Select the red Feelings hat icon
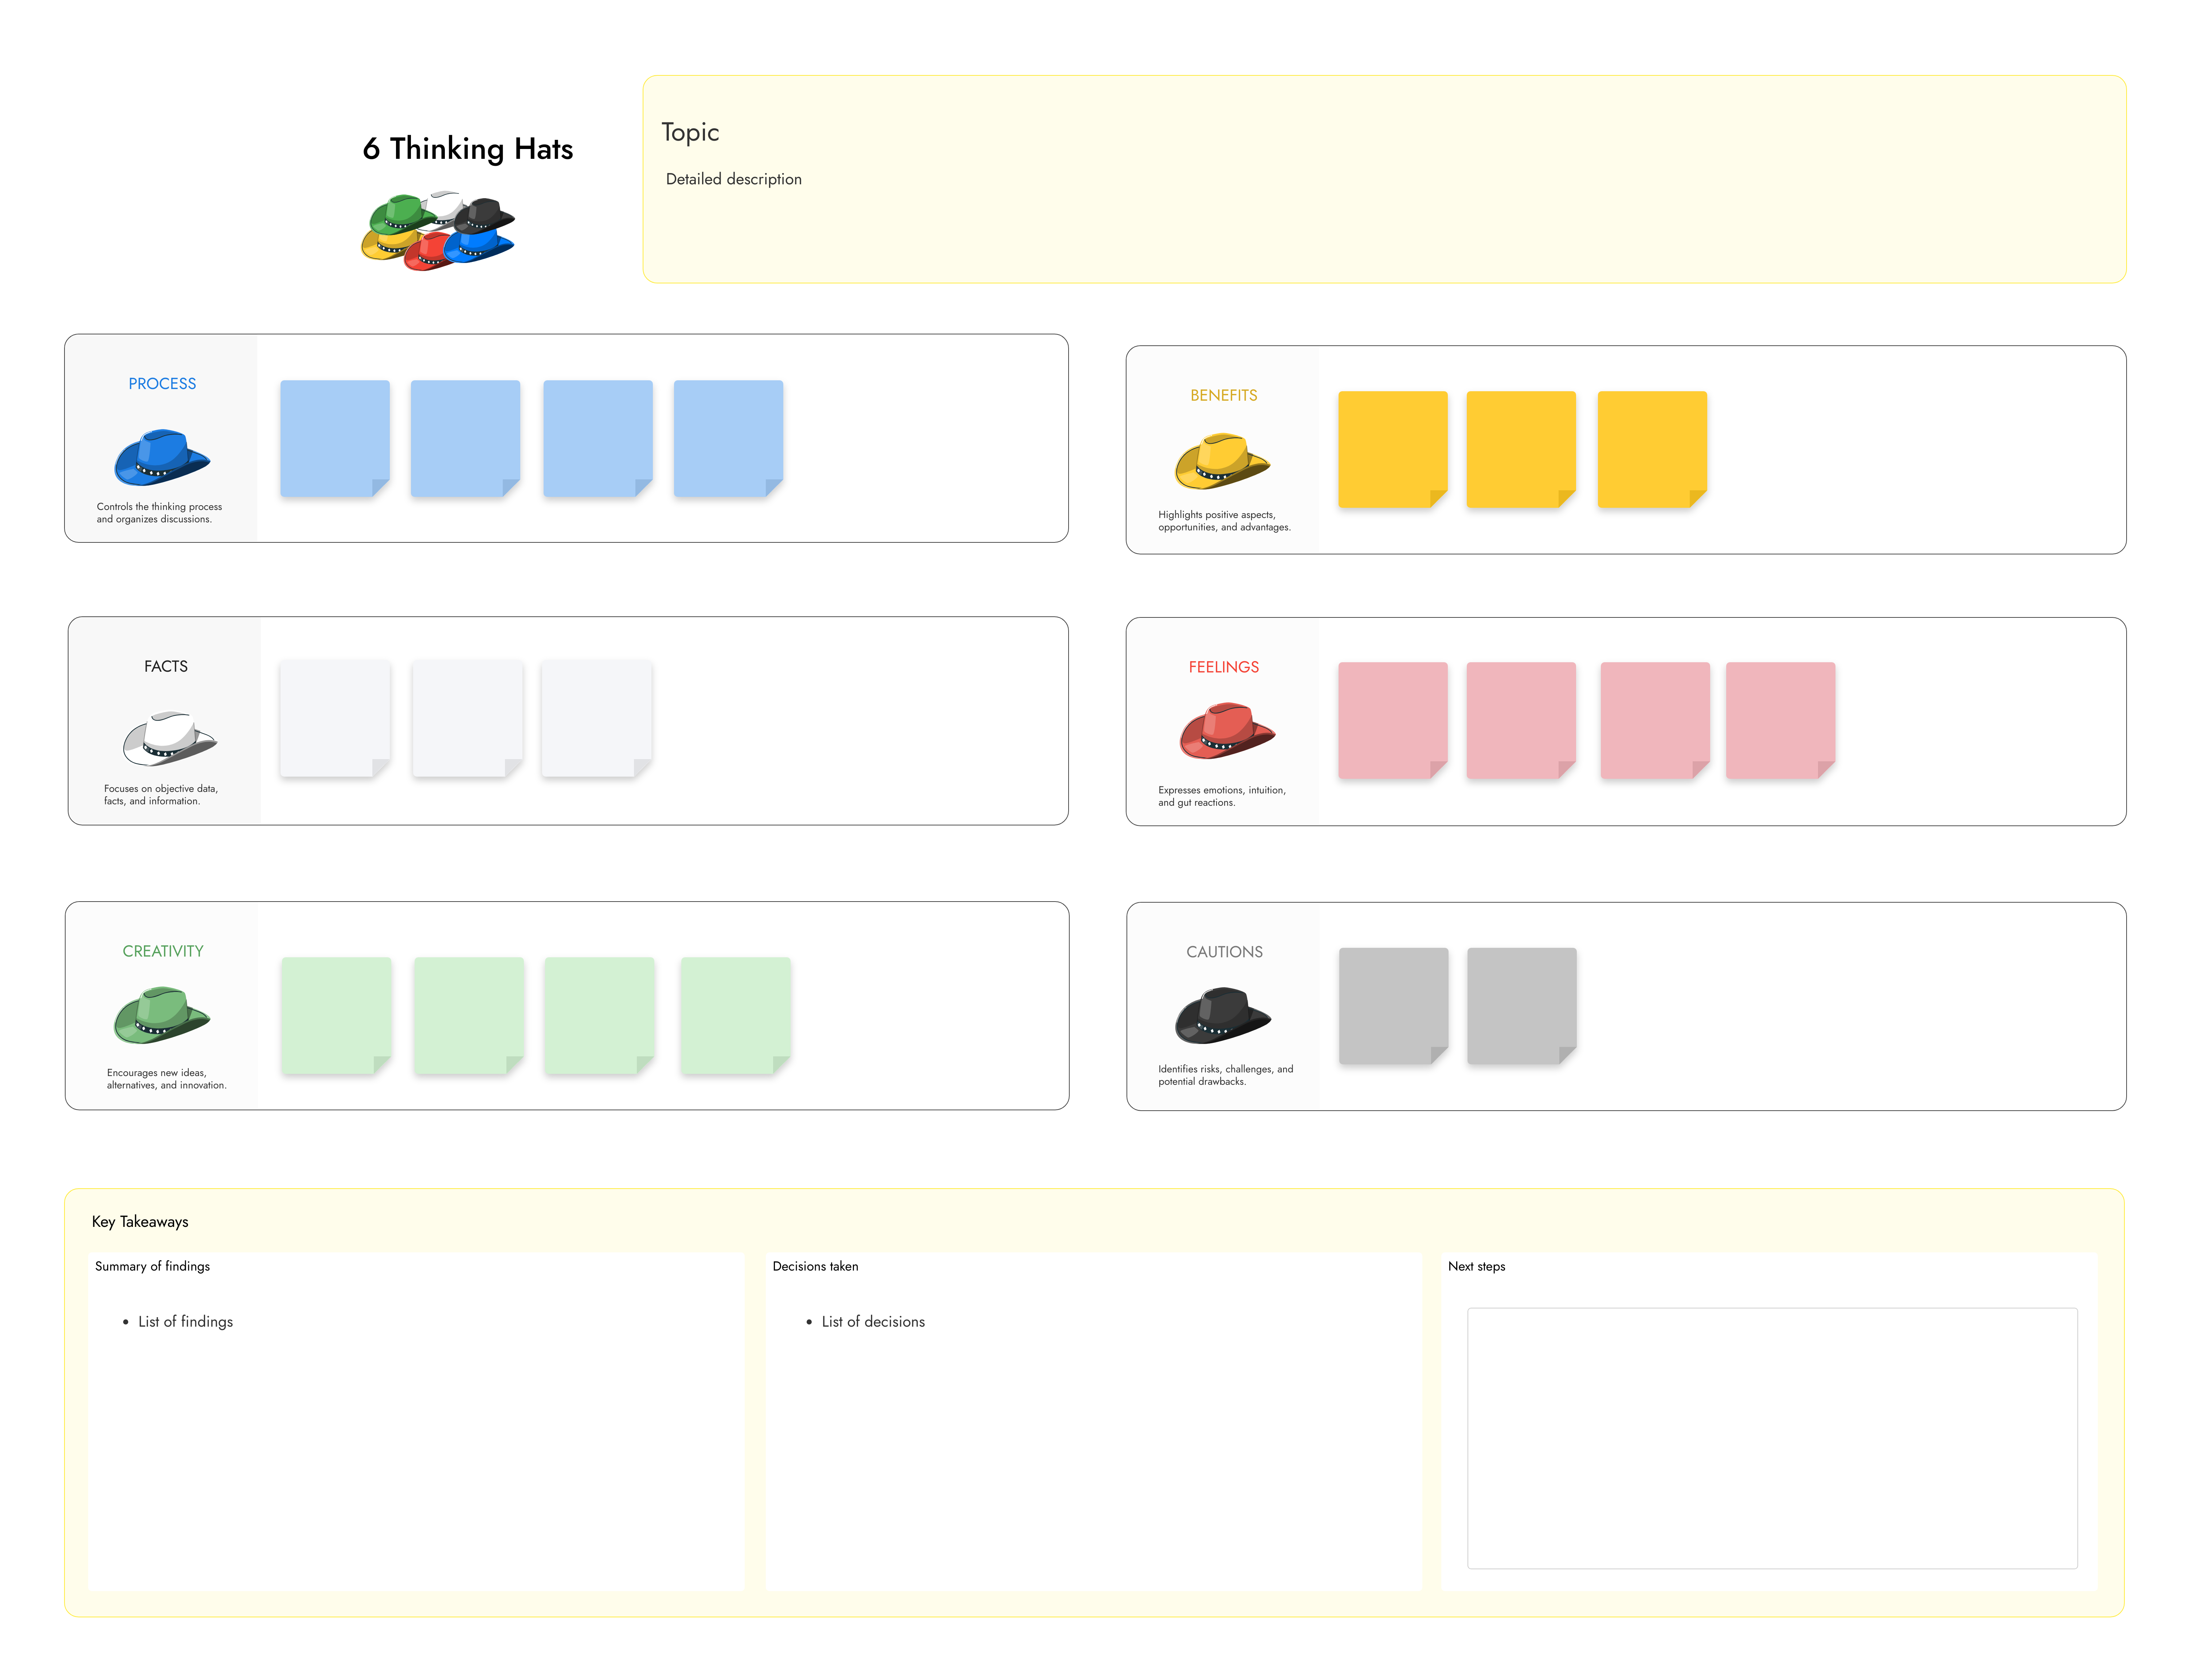2202x1680 pixels. click(1227, 731)
